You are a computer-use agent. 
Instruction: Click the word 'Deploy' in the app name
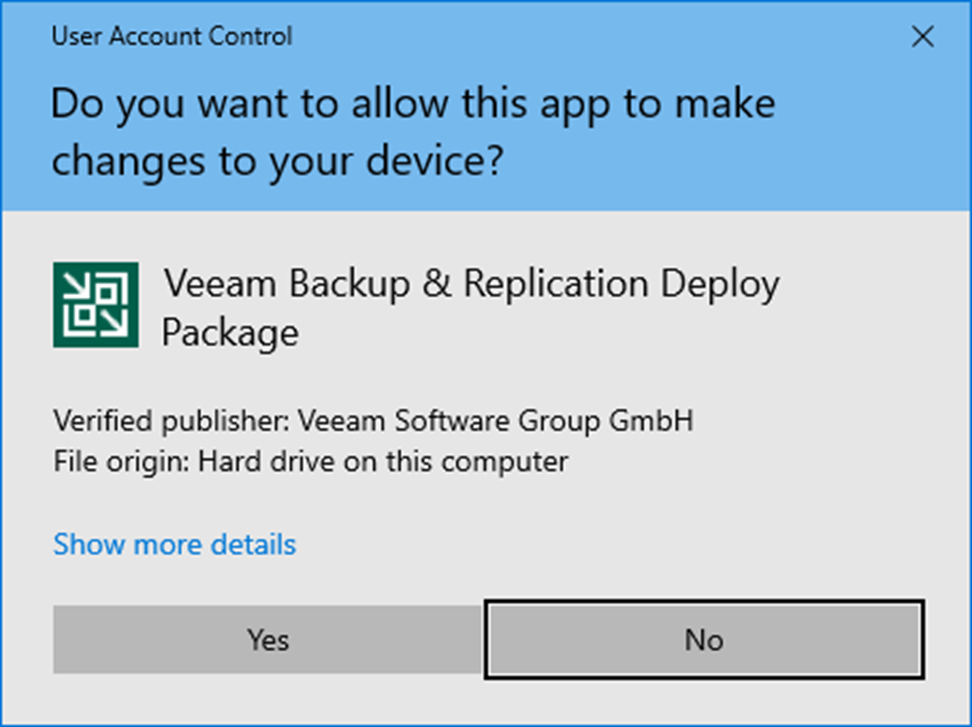coord(720,284)
